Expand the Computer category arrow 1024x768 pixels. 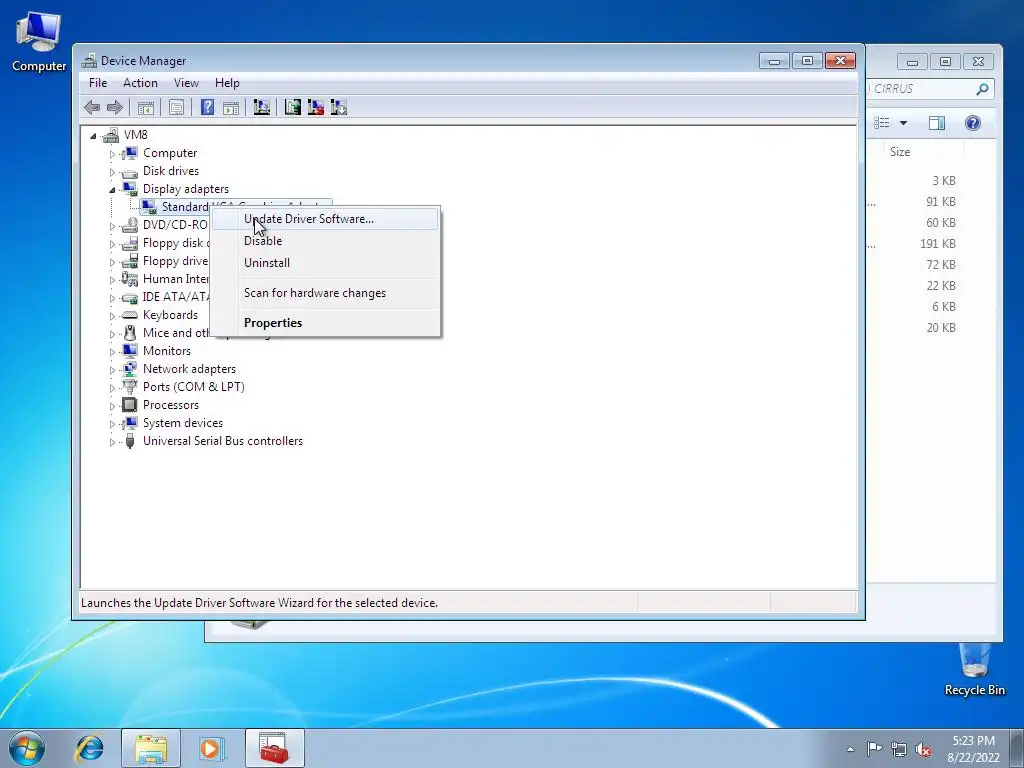coord(112,154)
